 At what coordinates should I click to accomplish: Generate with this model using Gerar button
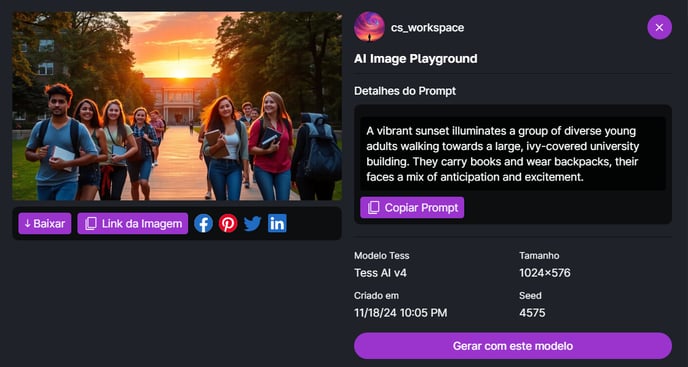(x=512, y=346)
